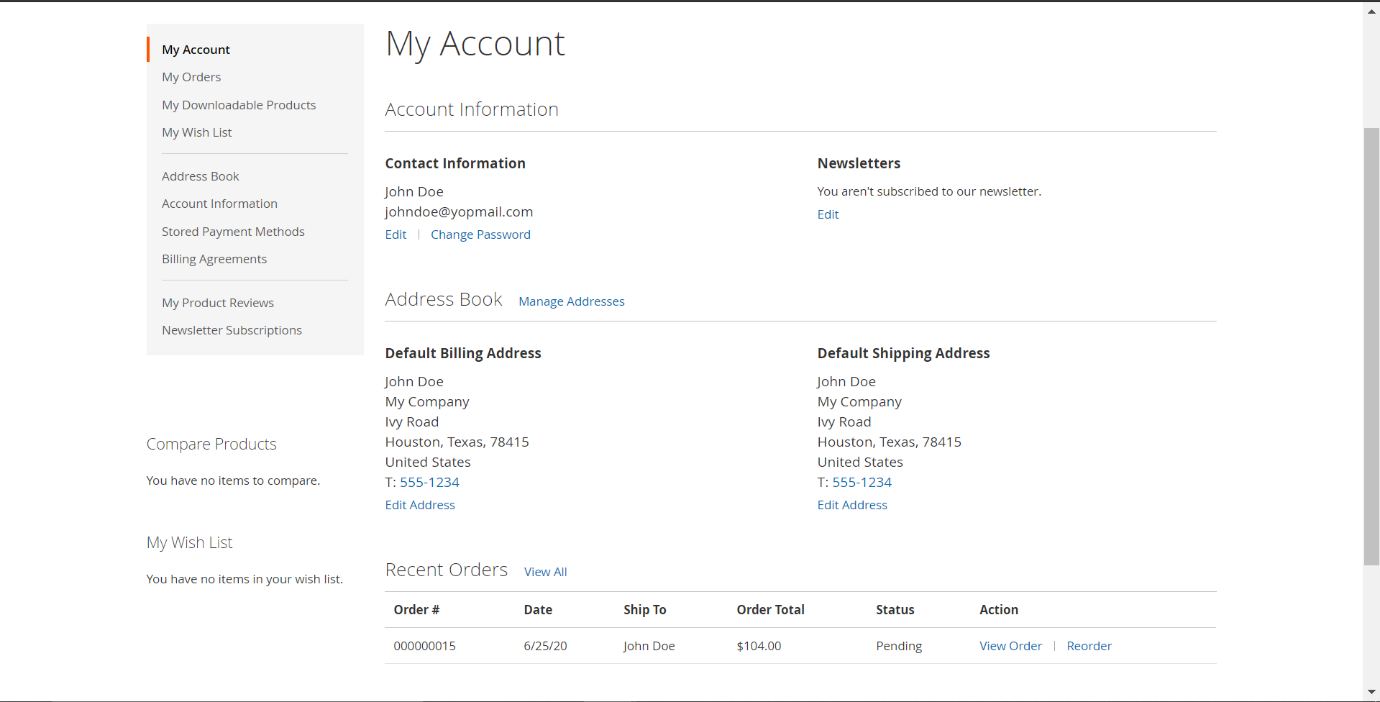View all recent orders
Screen dimensions: 1380x702
pyautogui.click(x=545, y=572)
